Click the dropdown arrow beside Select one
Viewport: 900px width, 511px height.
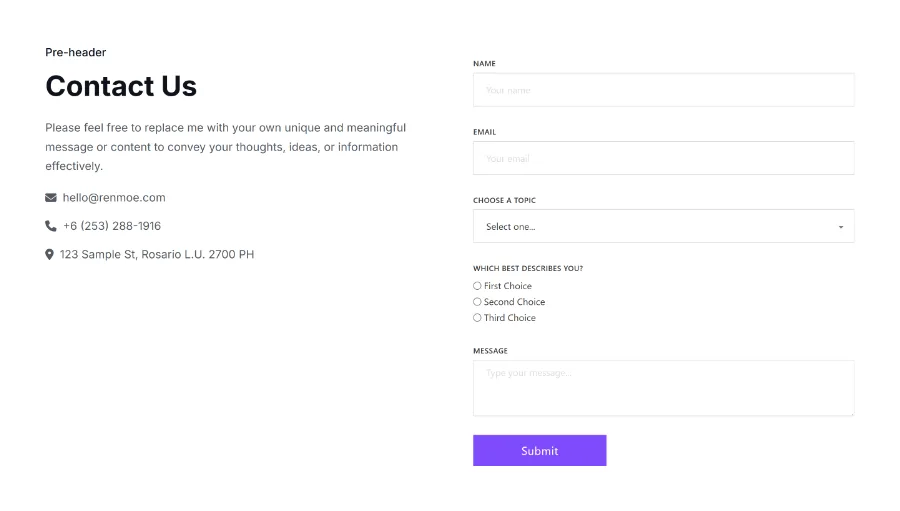point(840,227)
